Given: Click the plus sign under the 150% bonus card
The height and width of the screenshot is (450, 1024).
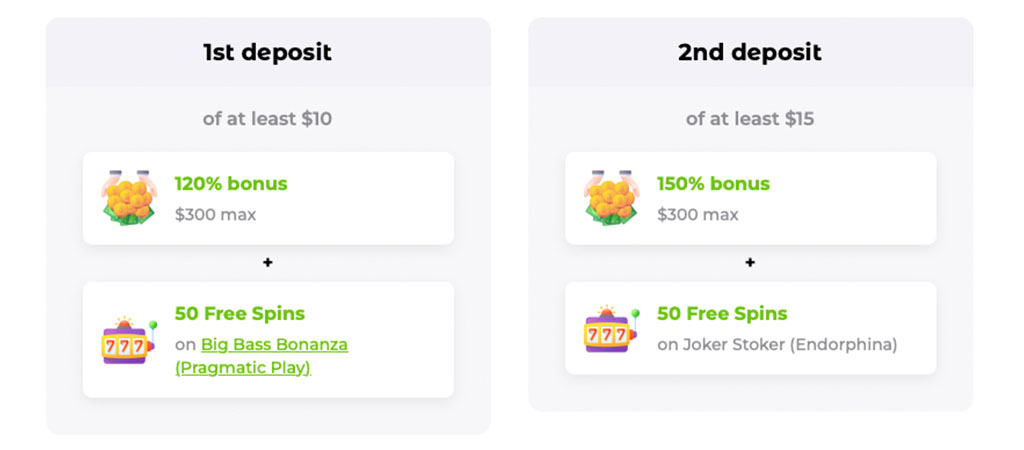Looking at the screenshot, I should [x=750, y=263].
